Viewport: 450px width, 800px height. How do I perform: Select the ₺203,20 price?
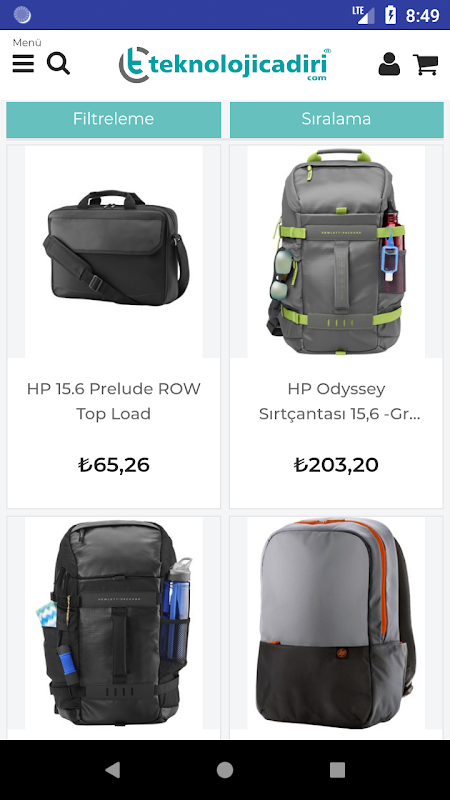point(337,465)
